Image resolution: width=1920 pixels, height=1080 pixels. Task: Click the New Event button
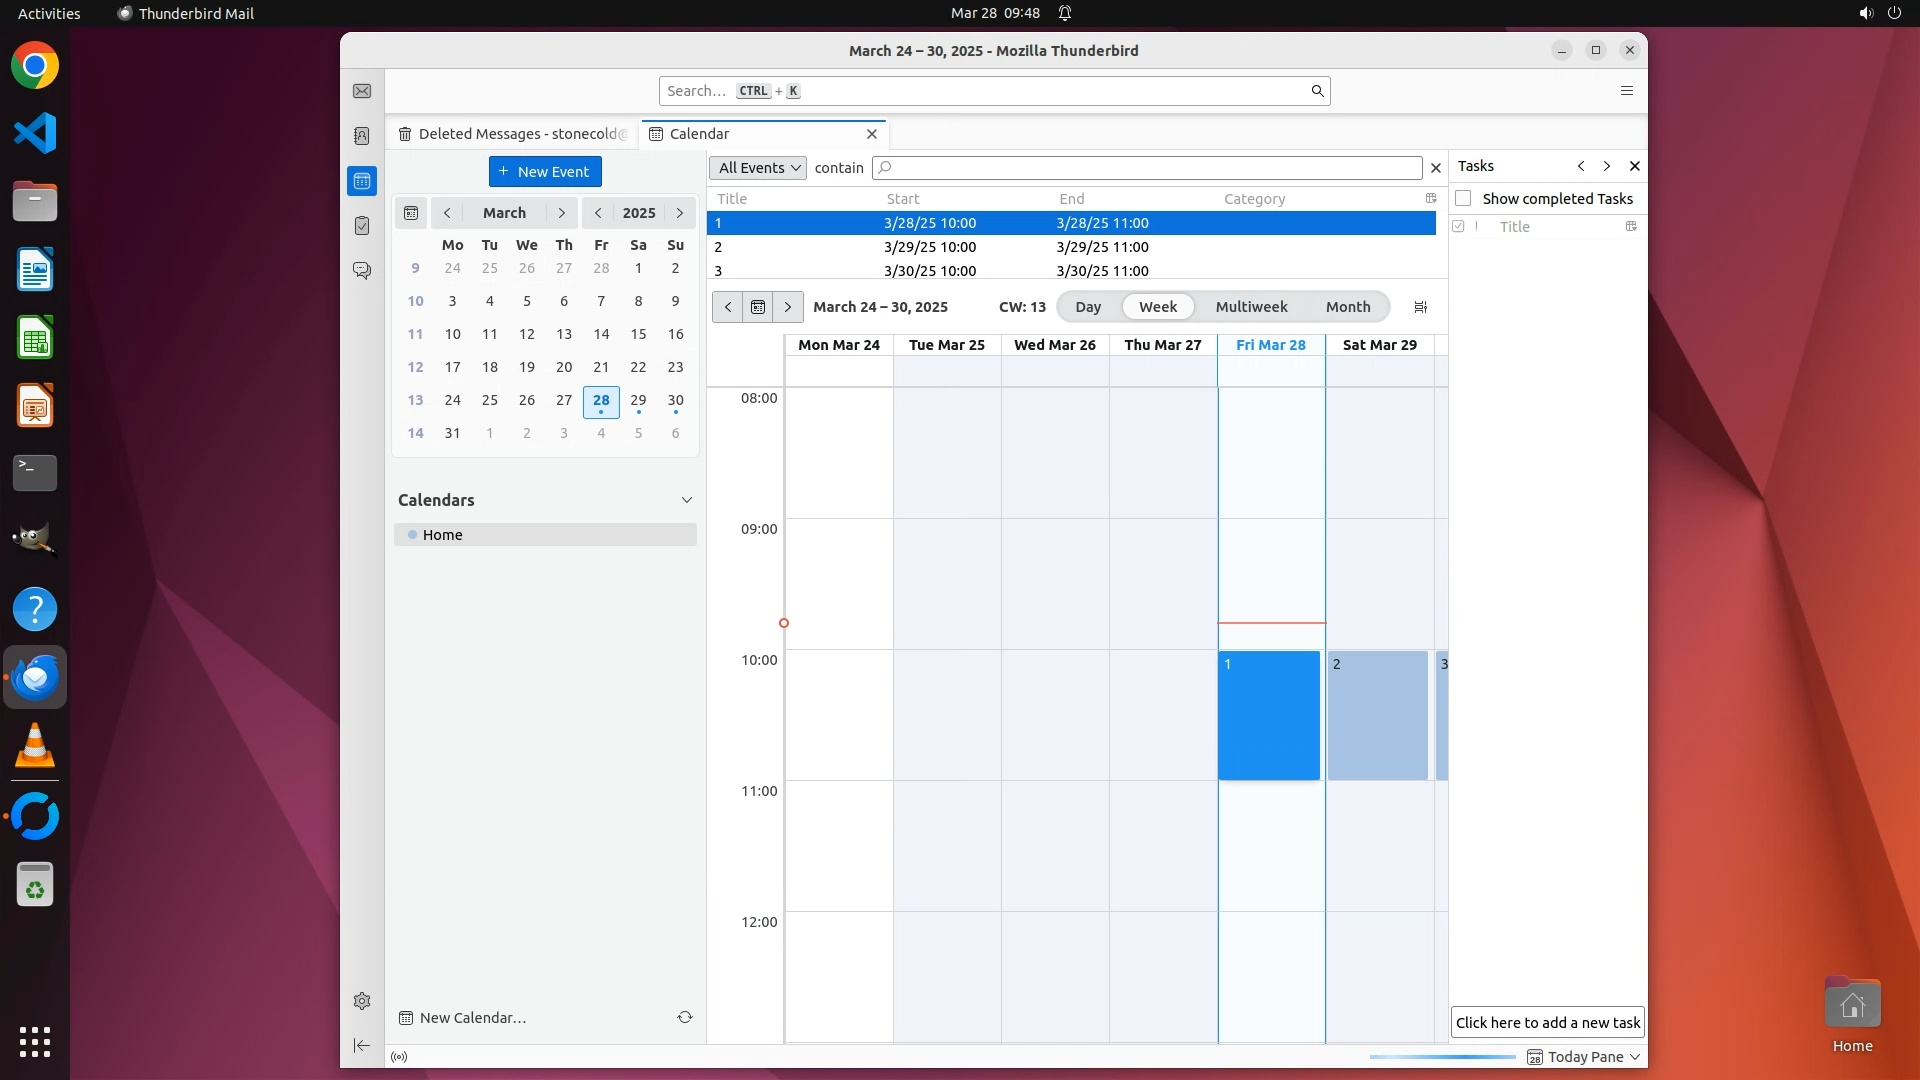pos(545,171)
